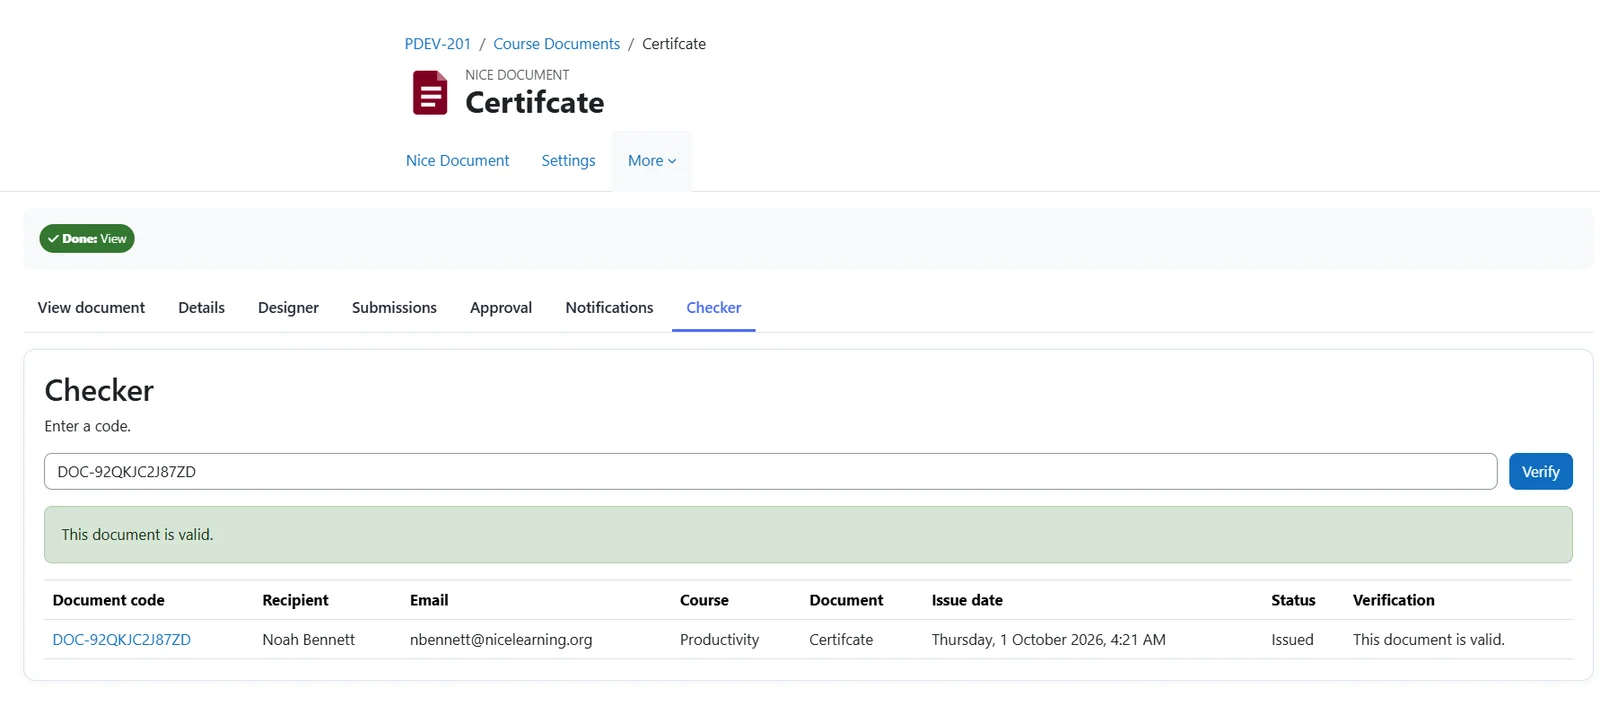Switch to the Details tab
1600x721 pixels.
coord(201,308)
